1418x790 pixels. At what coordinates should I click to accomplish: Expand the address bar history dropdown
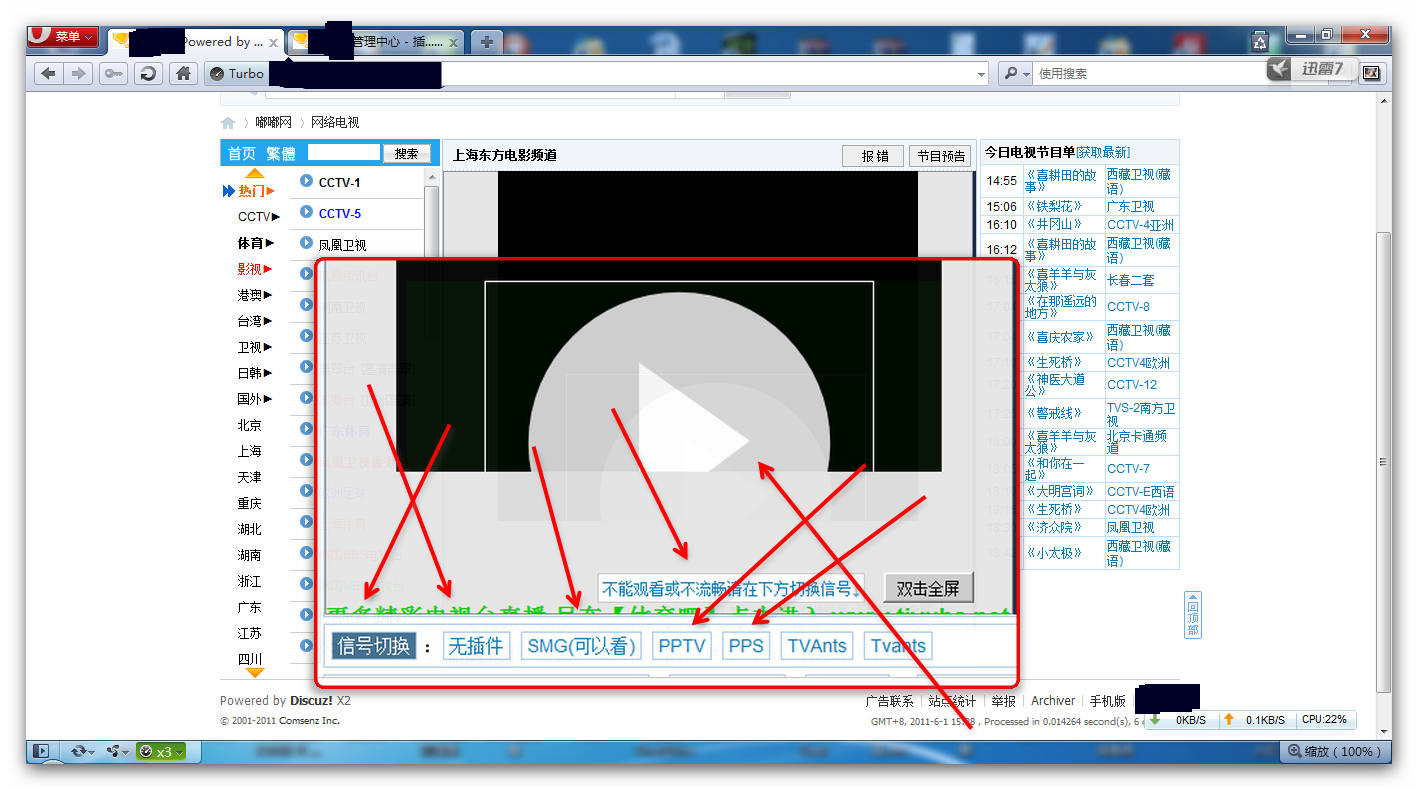point(981,74)
